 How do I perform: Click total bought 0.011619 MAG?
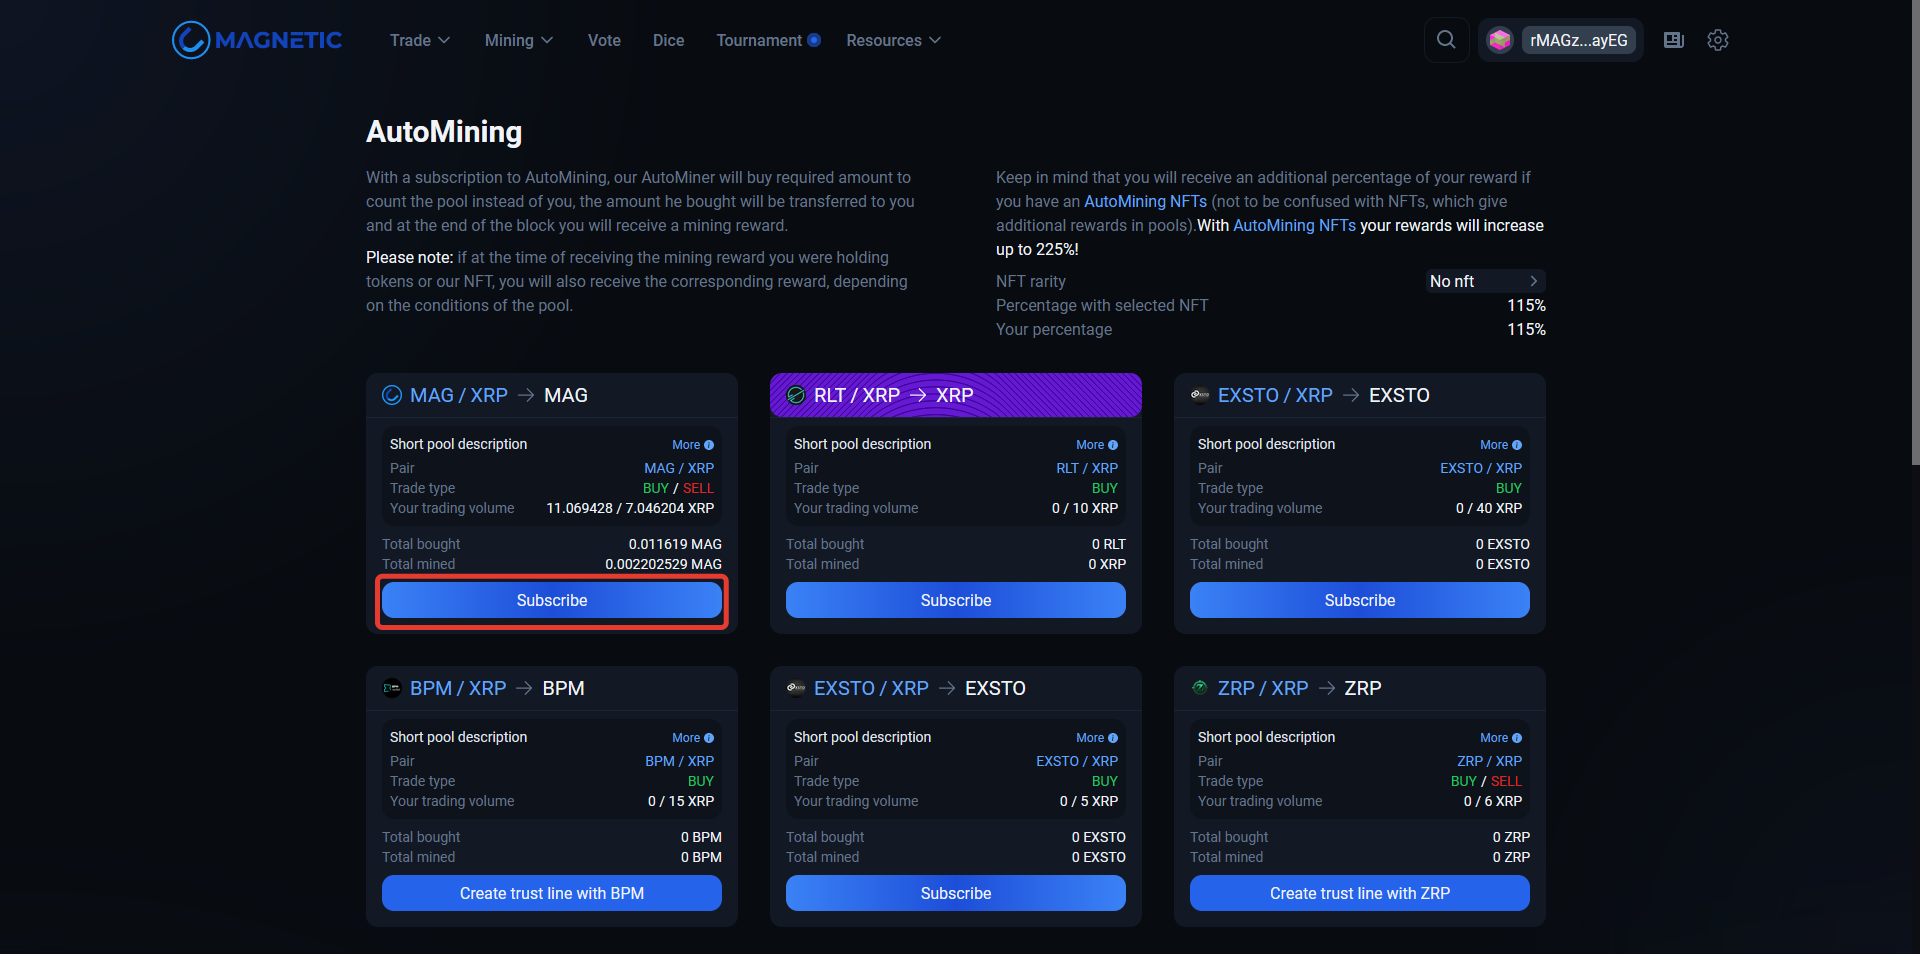click(675, 544)
